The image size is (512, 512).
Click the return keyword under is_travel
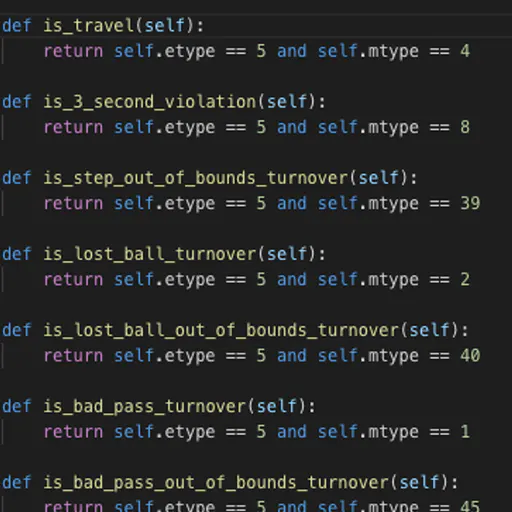[x=74, y=52]
